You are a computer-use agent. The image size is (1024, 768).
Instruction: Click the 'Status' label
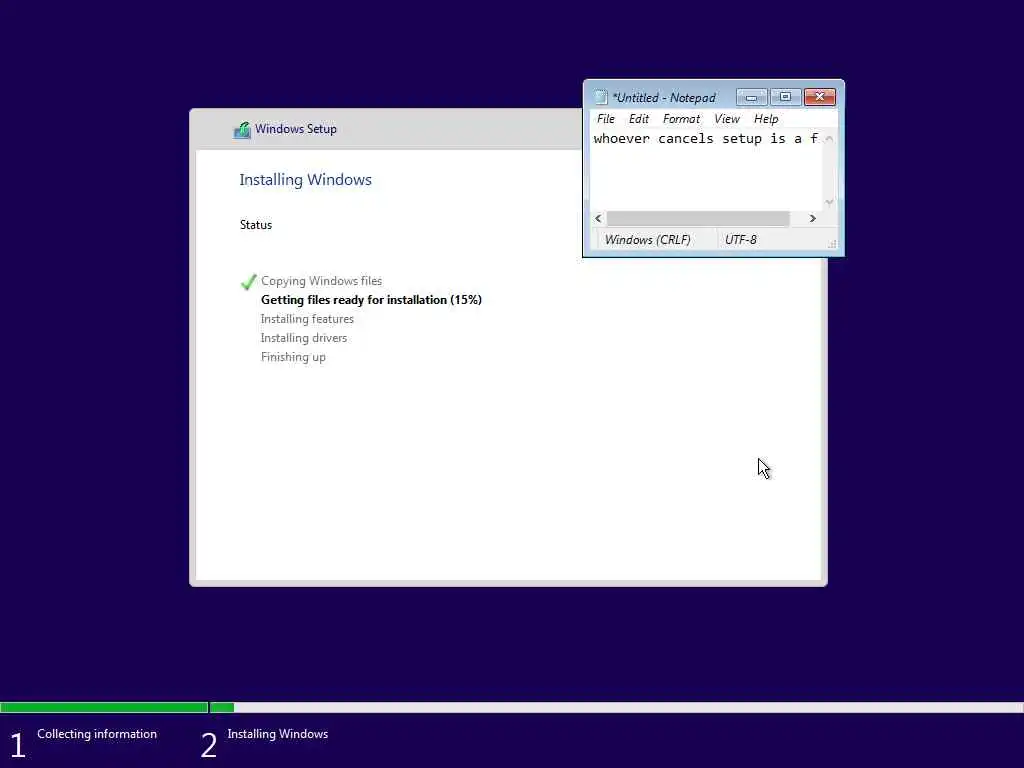pyautogui.click(x=256, y=225)
